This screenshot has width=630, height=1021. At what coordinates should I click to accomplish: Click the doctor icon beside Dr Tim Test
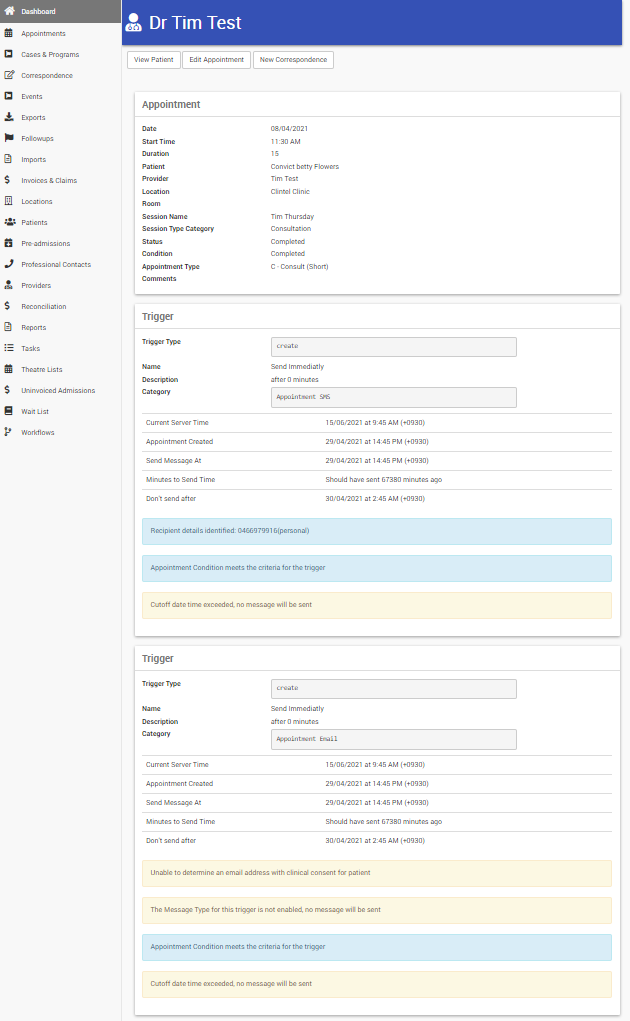pos(133,23)
